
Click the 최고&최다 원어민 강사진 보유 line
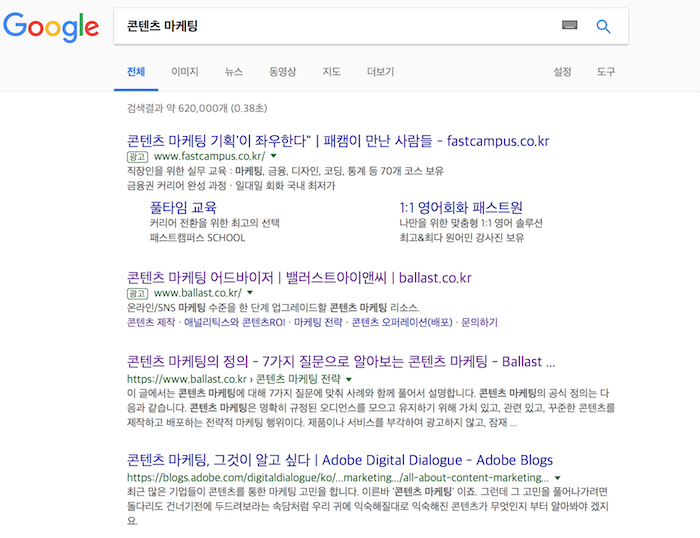coord(462,238)
